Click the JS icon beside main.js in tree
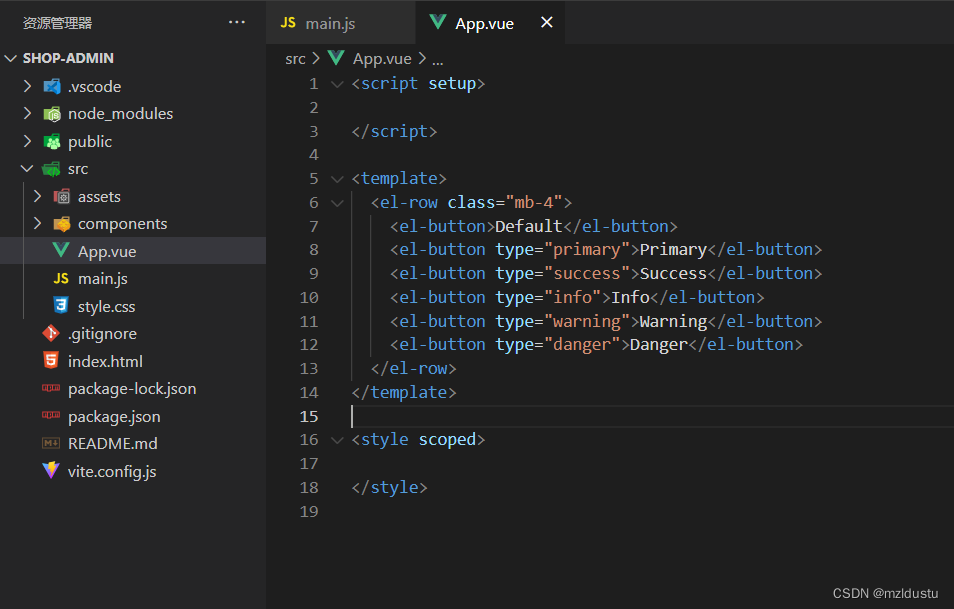954x609 pixels. pyautogui.click(x=61, y=279)
